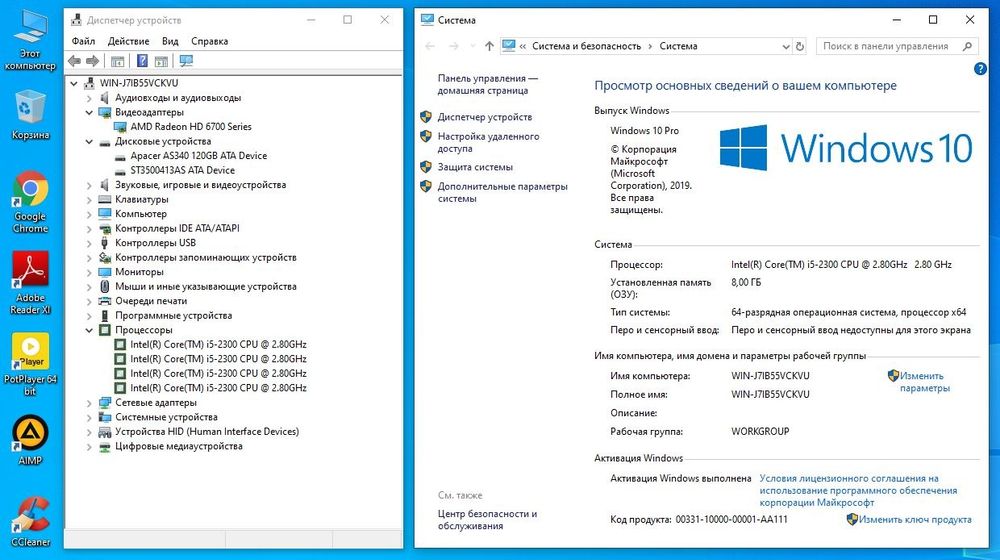This screenshot has width=1000, height=560.
Task: Click Система и безопасность breadcrumb
Action: (x=586, y=46)
